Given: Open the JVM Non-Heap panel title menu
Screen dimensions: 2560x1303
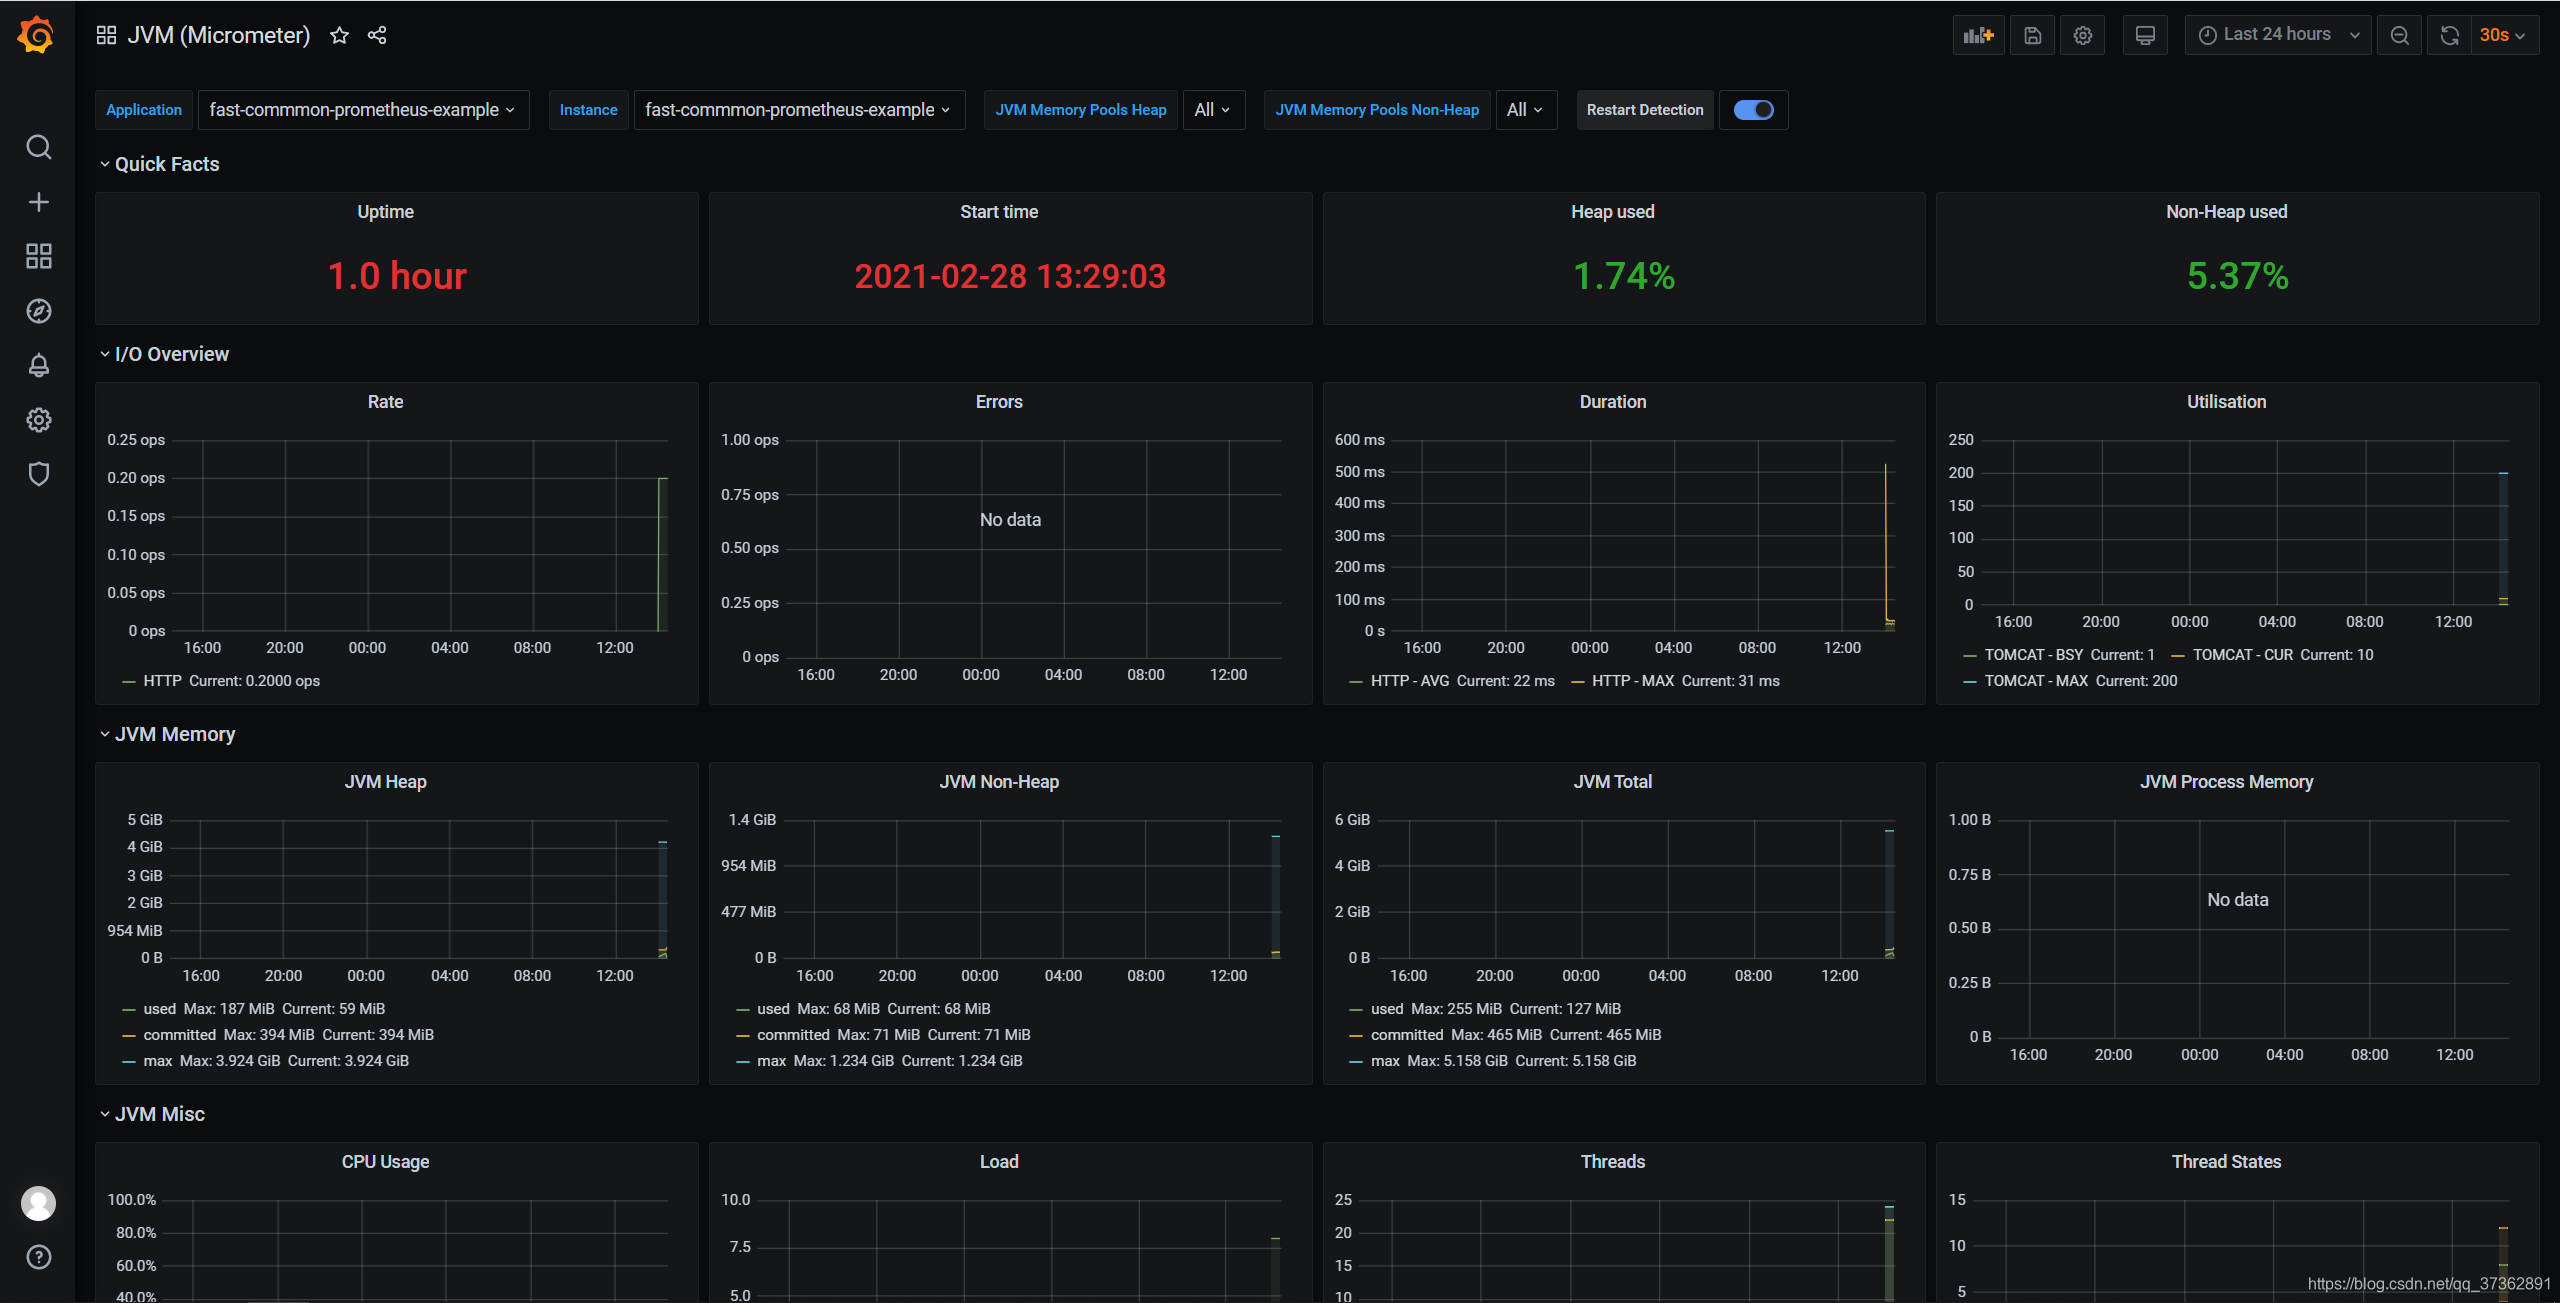Looking at the screenshot, I should pos(999,782).
